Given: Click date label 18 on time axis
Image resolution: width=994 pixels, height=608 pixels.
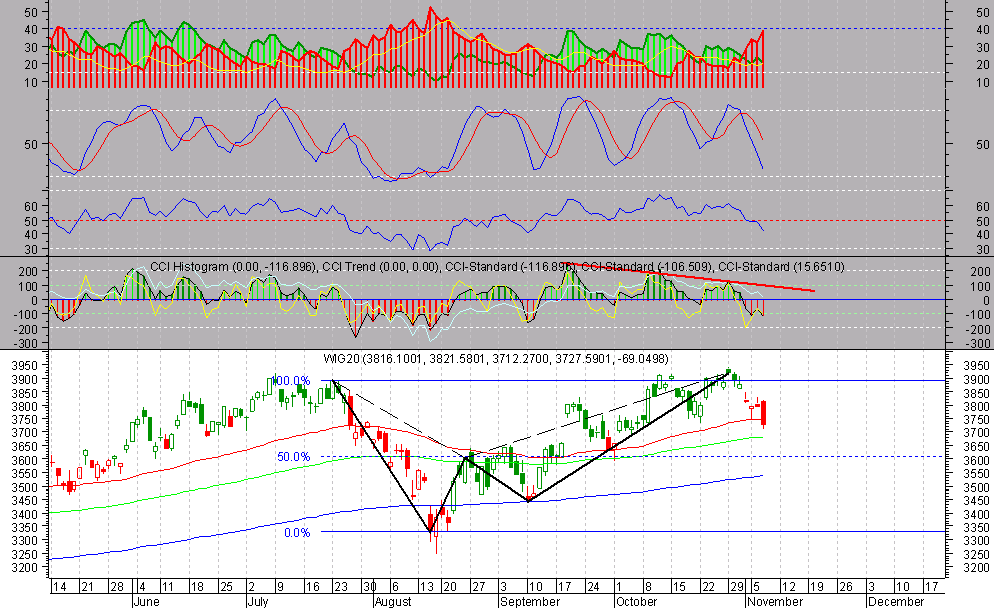Looking at the screenshot, I should point(197,586).
